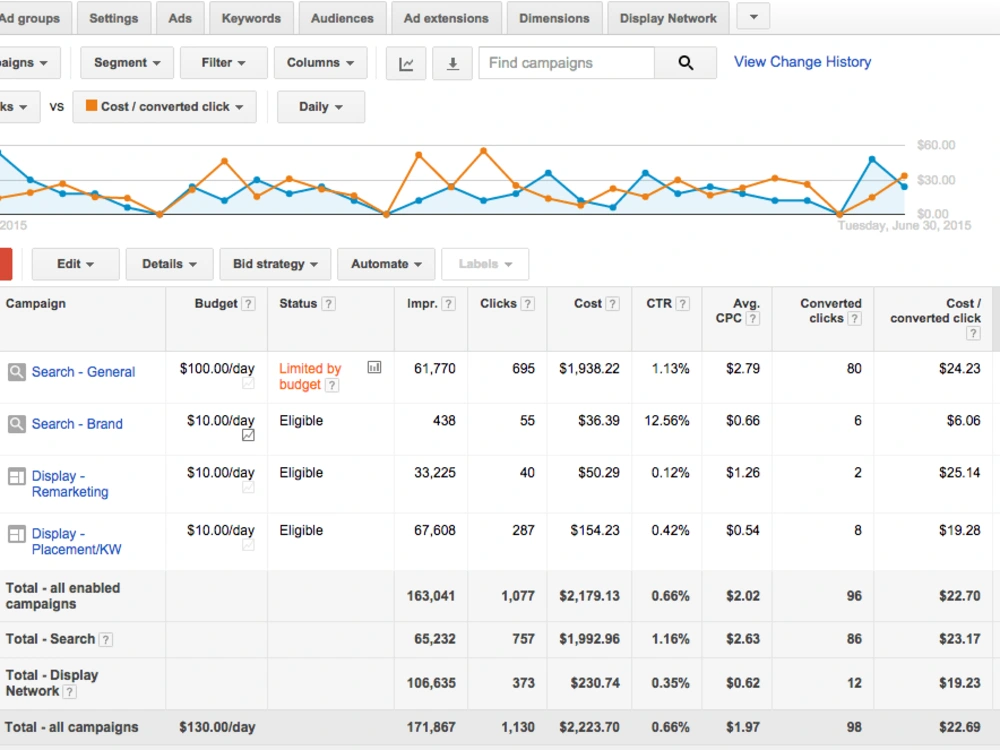Click the orange peak data point on chart
The width and height of the screenshot is (1000, 750).
coord(483,151)
